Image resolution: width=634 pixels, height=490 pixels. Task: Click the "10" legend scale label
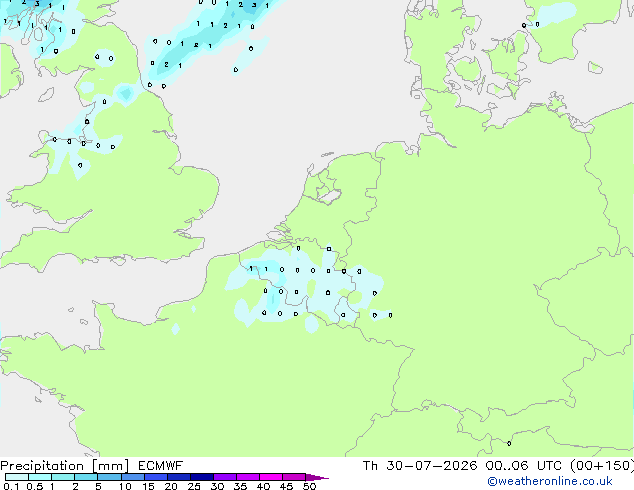point(125,486)
